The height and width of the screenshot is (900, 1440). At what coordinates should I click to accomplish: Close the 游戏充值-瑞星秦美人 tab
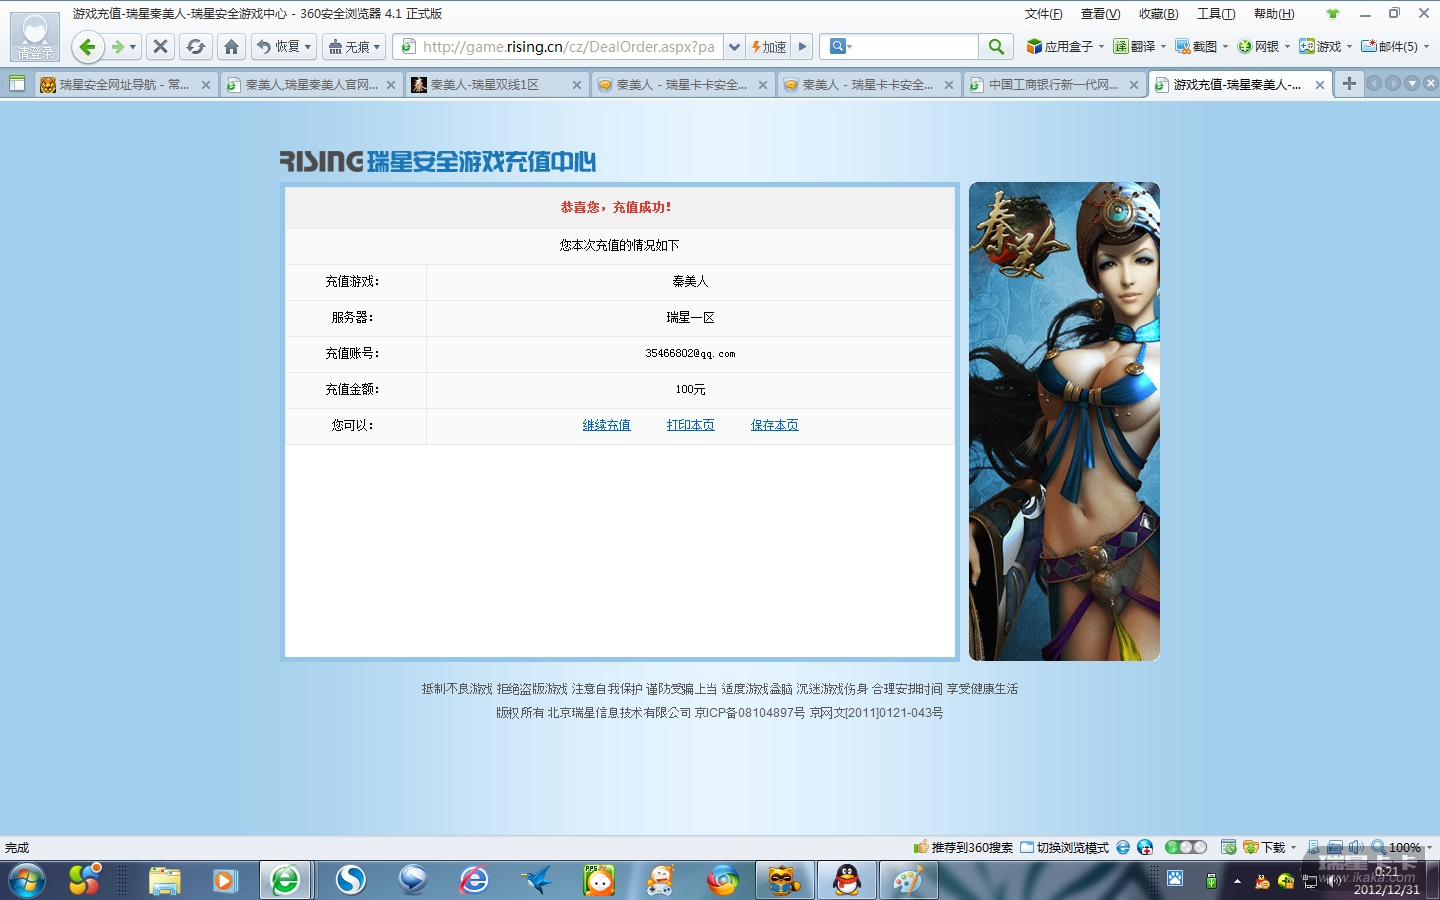(x=1320, y=85)
